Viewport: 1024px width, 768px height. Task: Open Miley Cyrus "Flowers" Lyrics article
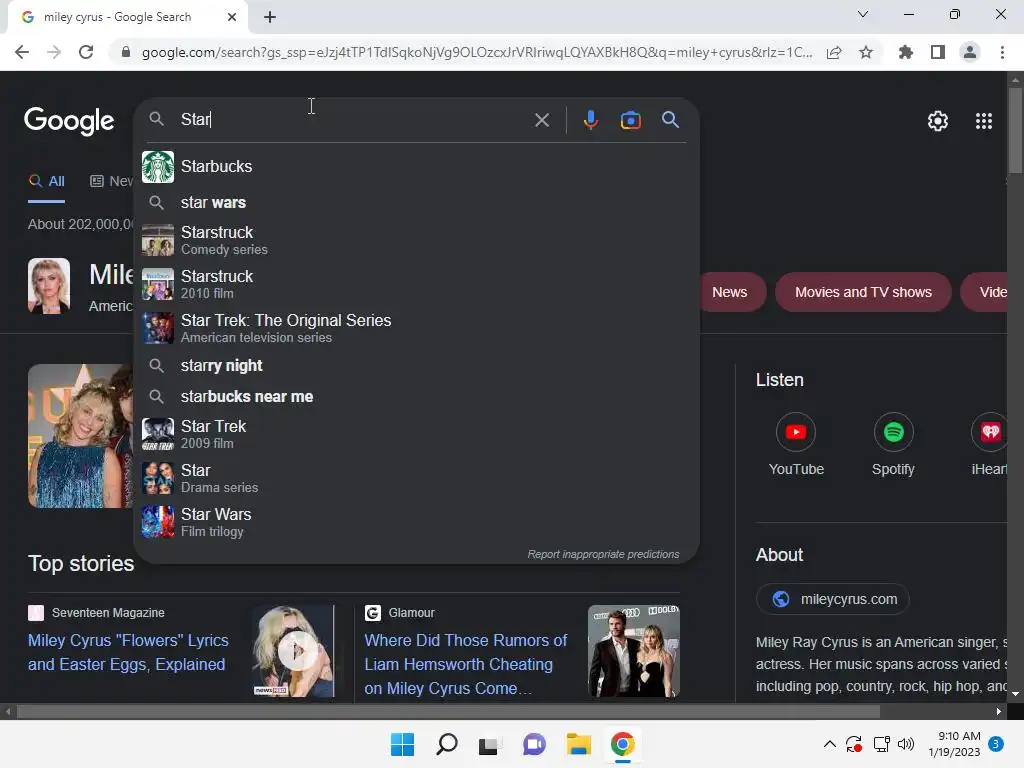click(x=128, y=652)
